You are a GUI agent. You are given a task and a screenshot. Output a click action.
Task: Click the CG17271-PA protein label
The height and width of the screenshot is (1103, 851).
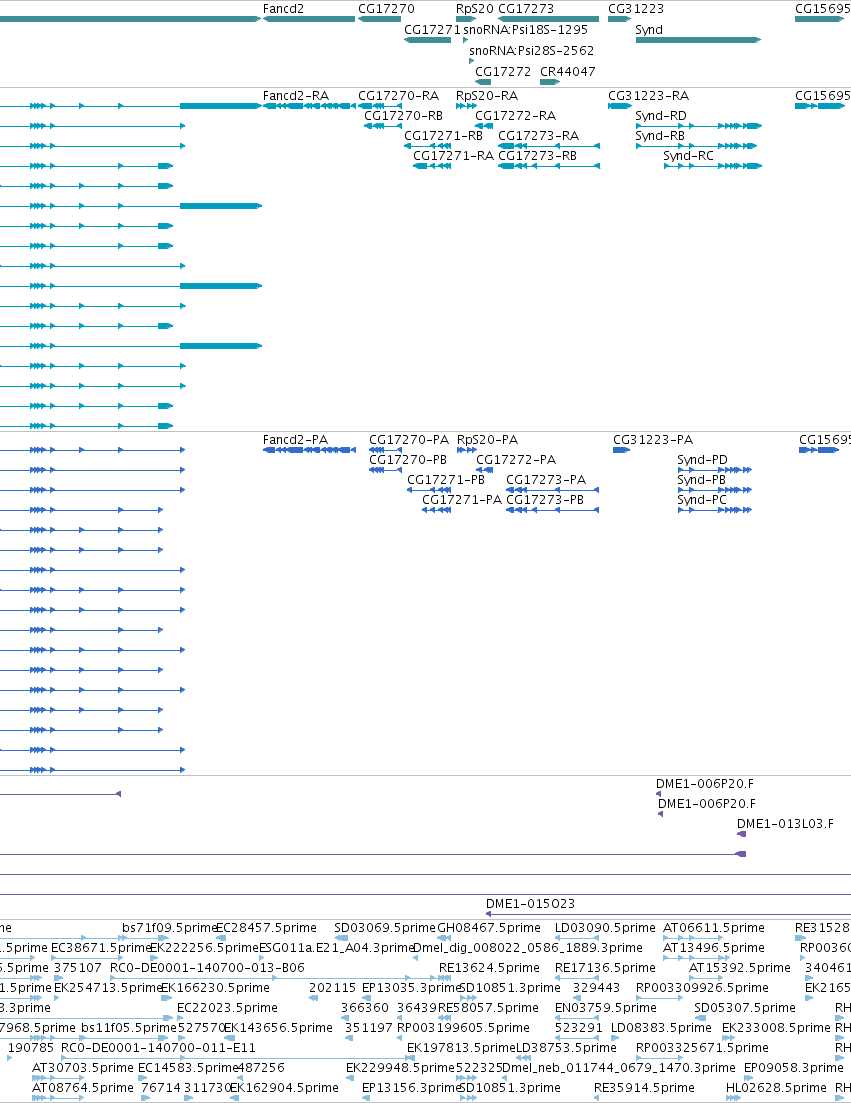coord(462,500)
